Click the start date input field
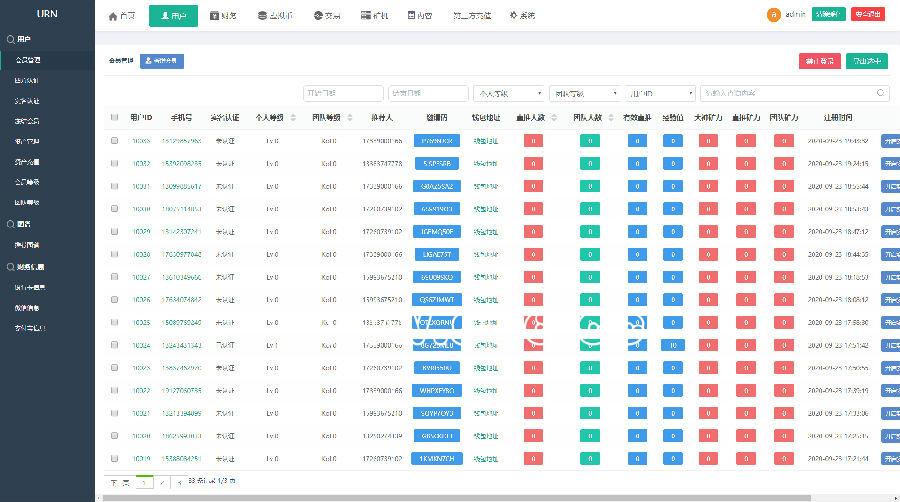The width and height of the screenshot is (900, 502). [x=343, y=93]
